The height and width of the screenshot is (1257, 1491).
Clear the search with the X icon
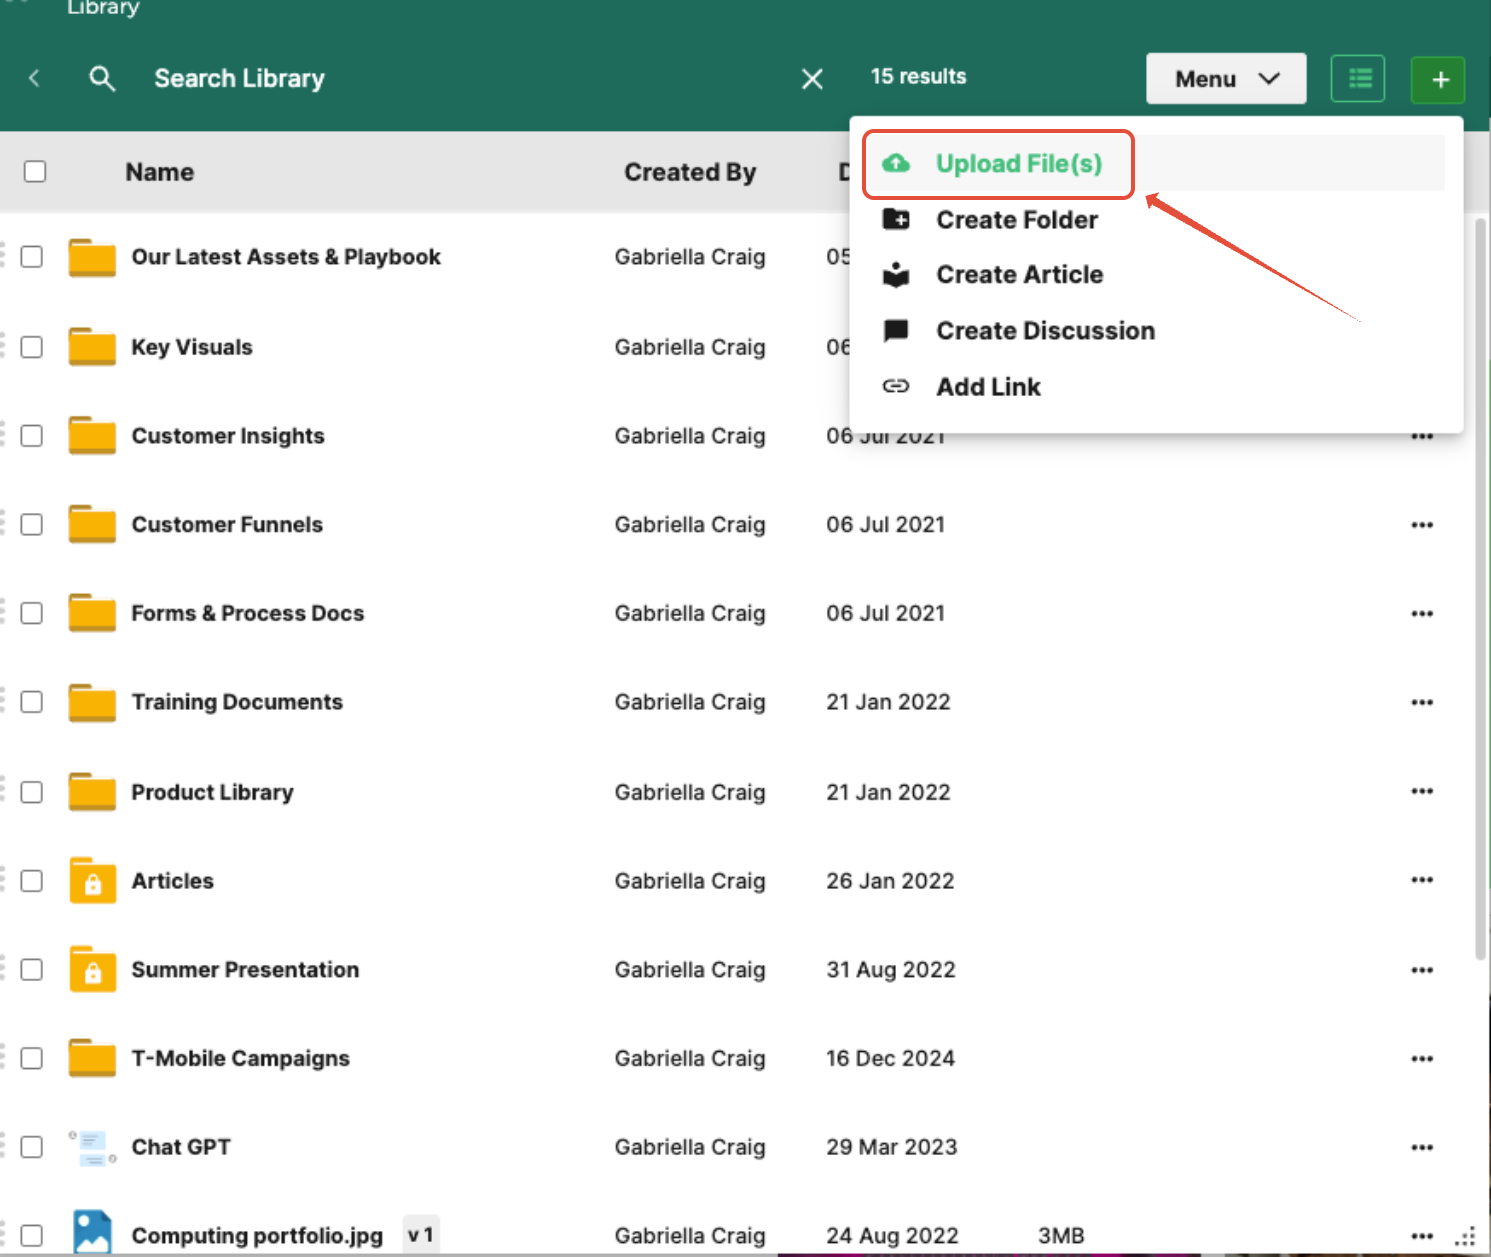(812, 78)
